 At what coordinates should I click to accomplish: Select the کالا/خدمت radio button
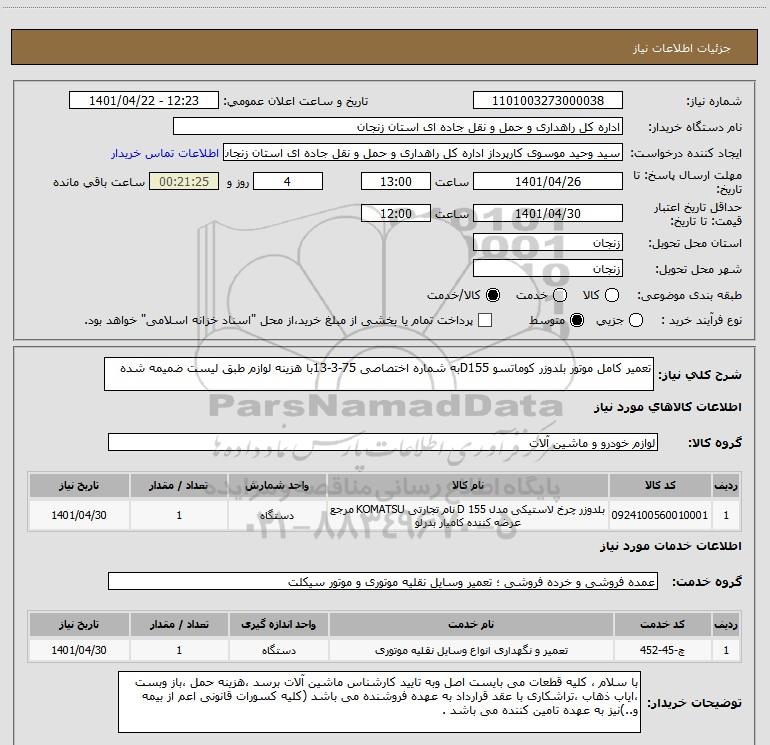[x=493, y=295]
